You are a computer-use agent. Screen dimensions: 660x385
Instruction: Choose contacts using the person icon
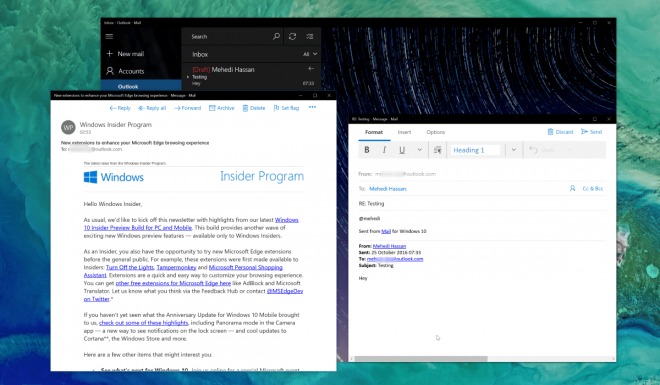572,189
